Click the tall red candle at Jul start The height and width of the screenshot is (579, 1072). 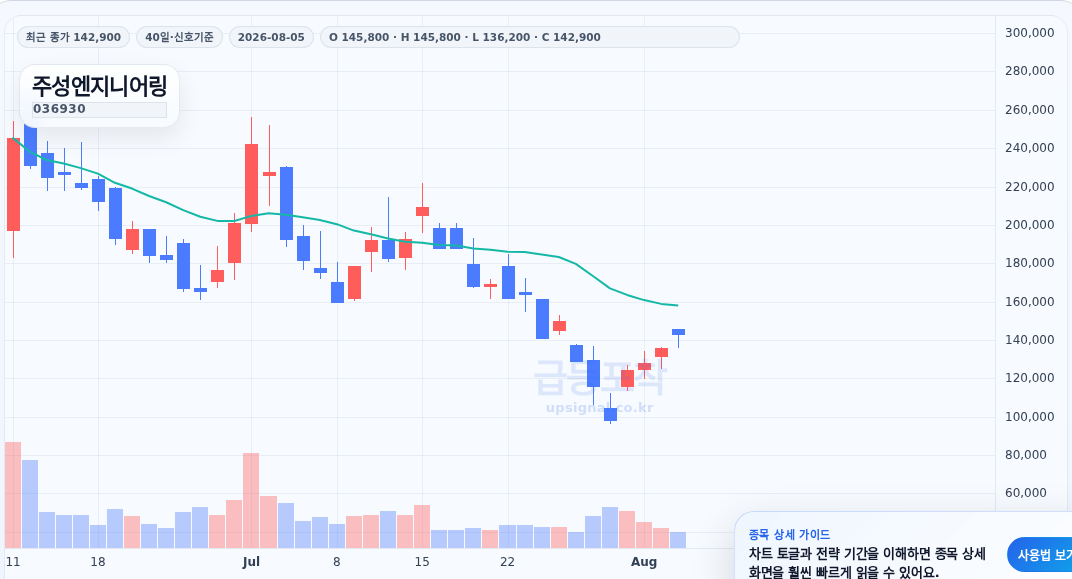coord(252,183)
